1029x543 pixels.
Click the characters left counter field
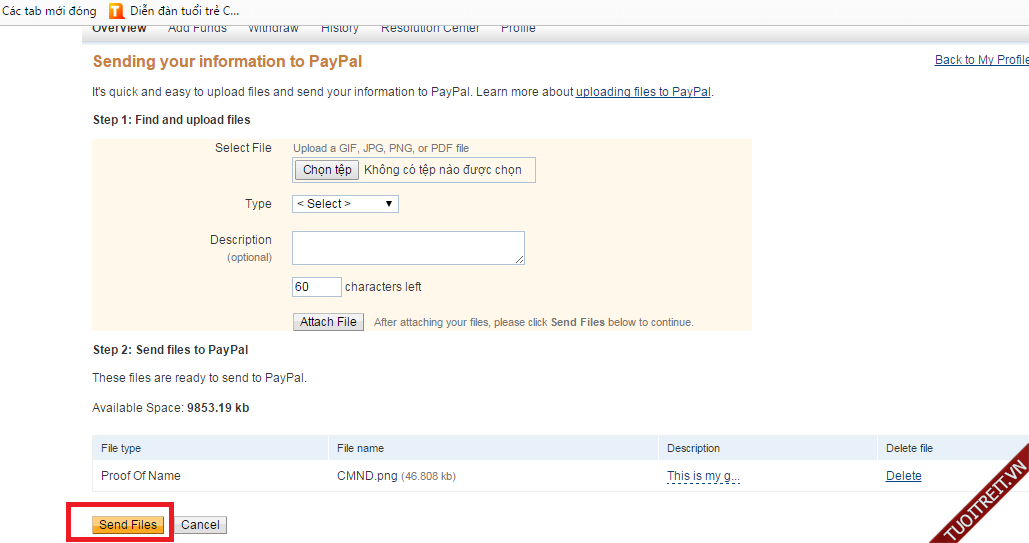316,287
